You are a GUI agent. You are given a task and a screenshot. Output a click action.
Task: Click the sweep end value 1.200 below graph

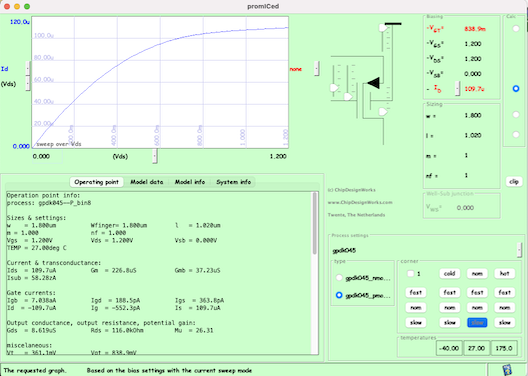click(x=278, y=156)
